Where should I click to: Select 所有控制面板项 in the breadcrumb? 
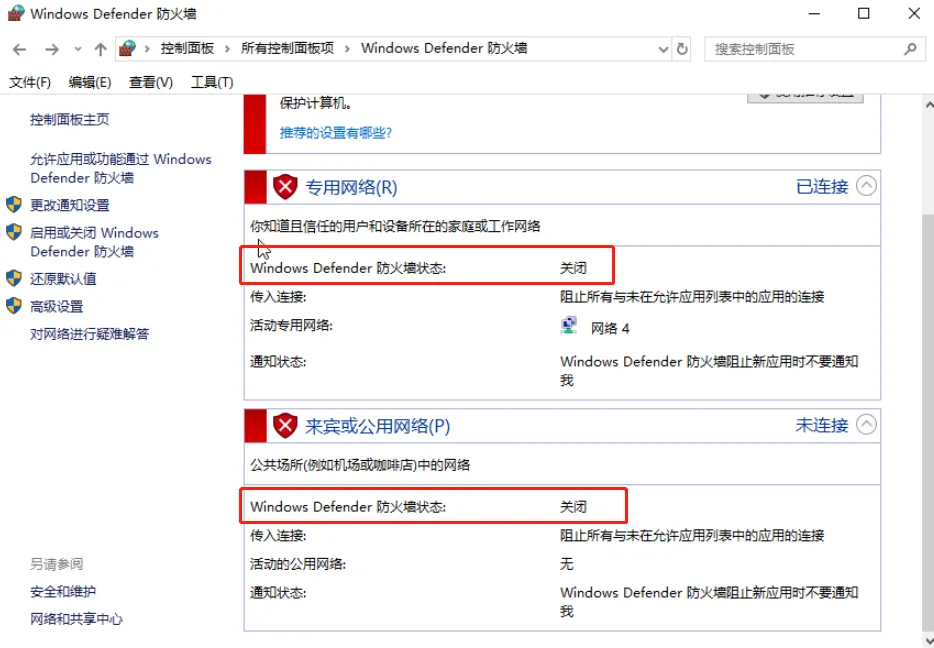click(x=287, y=48)
